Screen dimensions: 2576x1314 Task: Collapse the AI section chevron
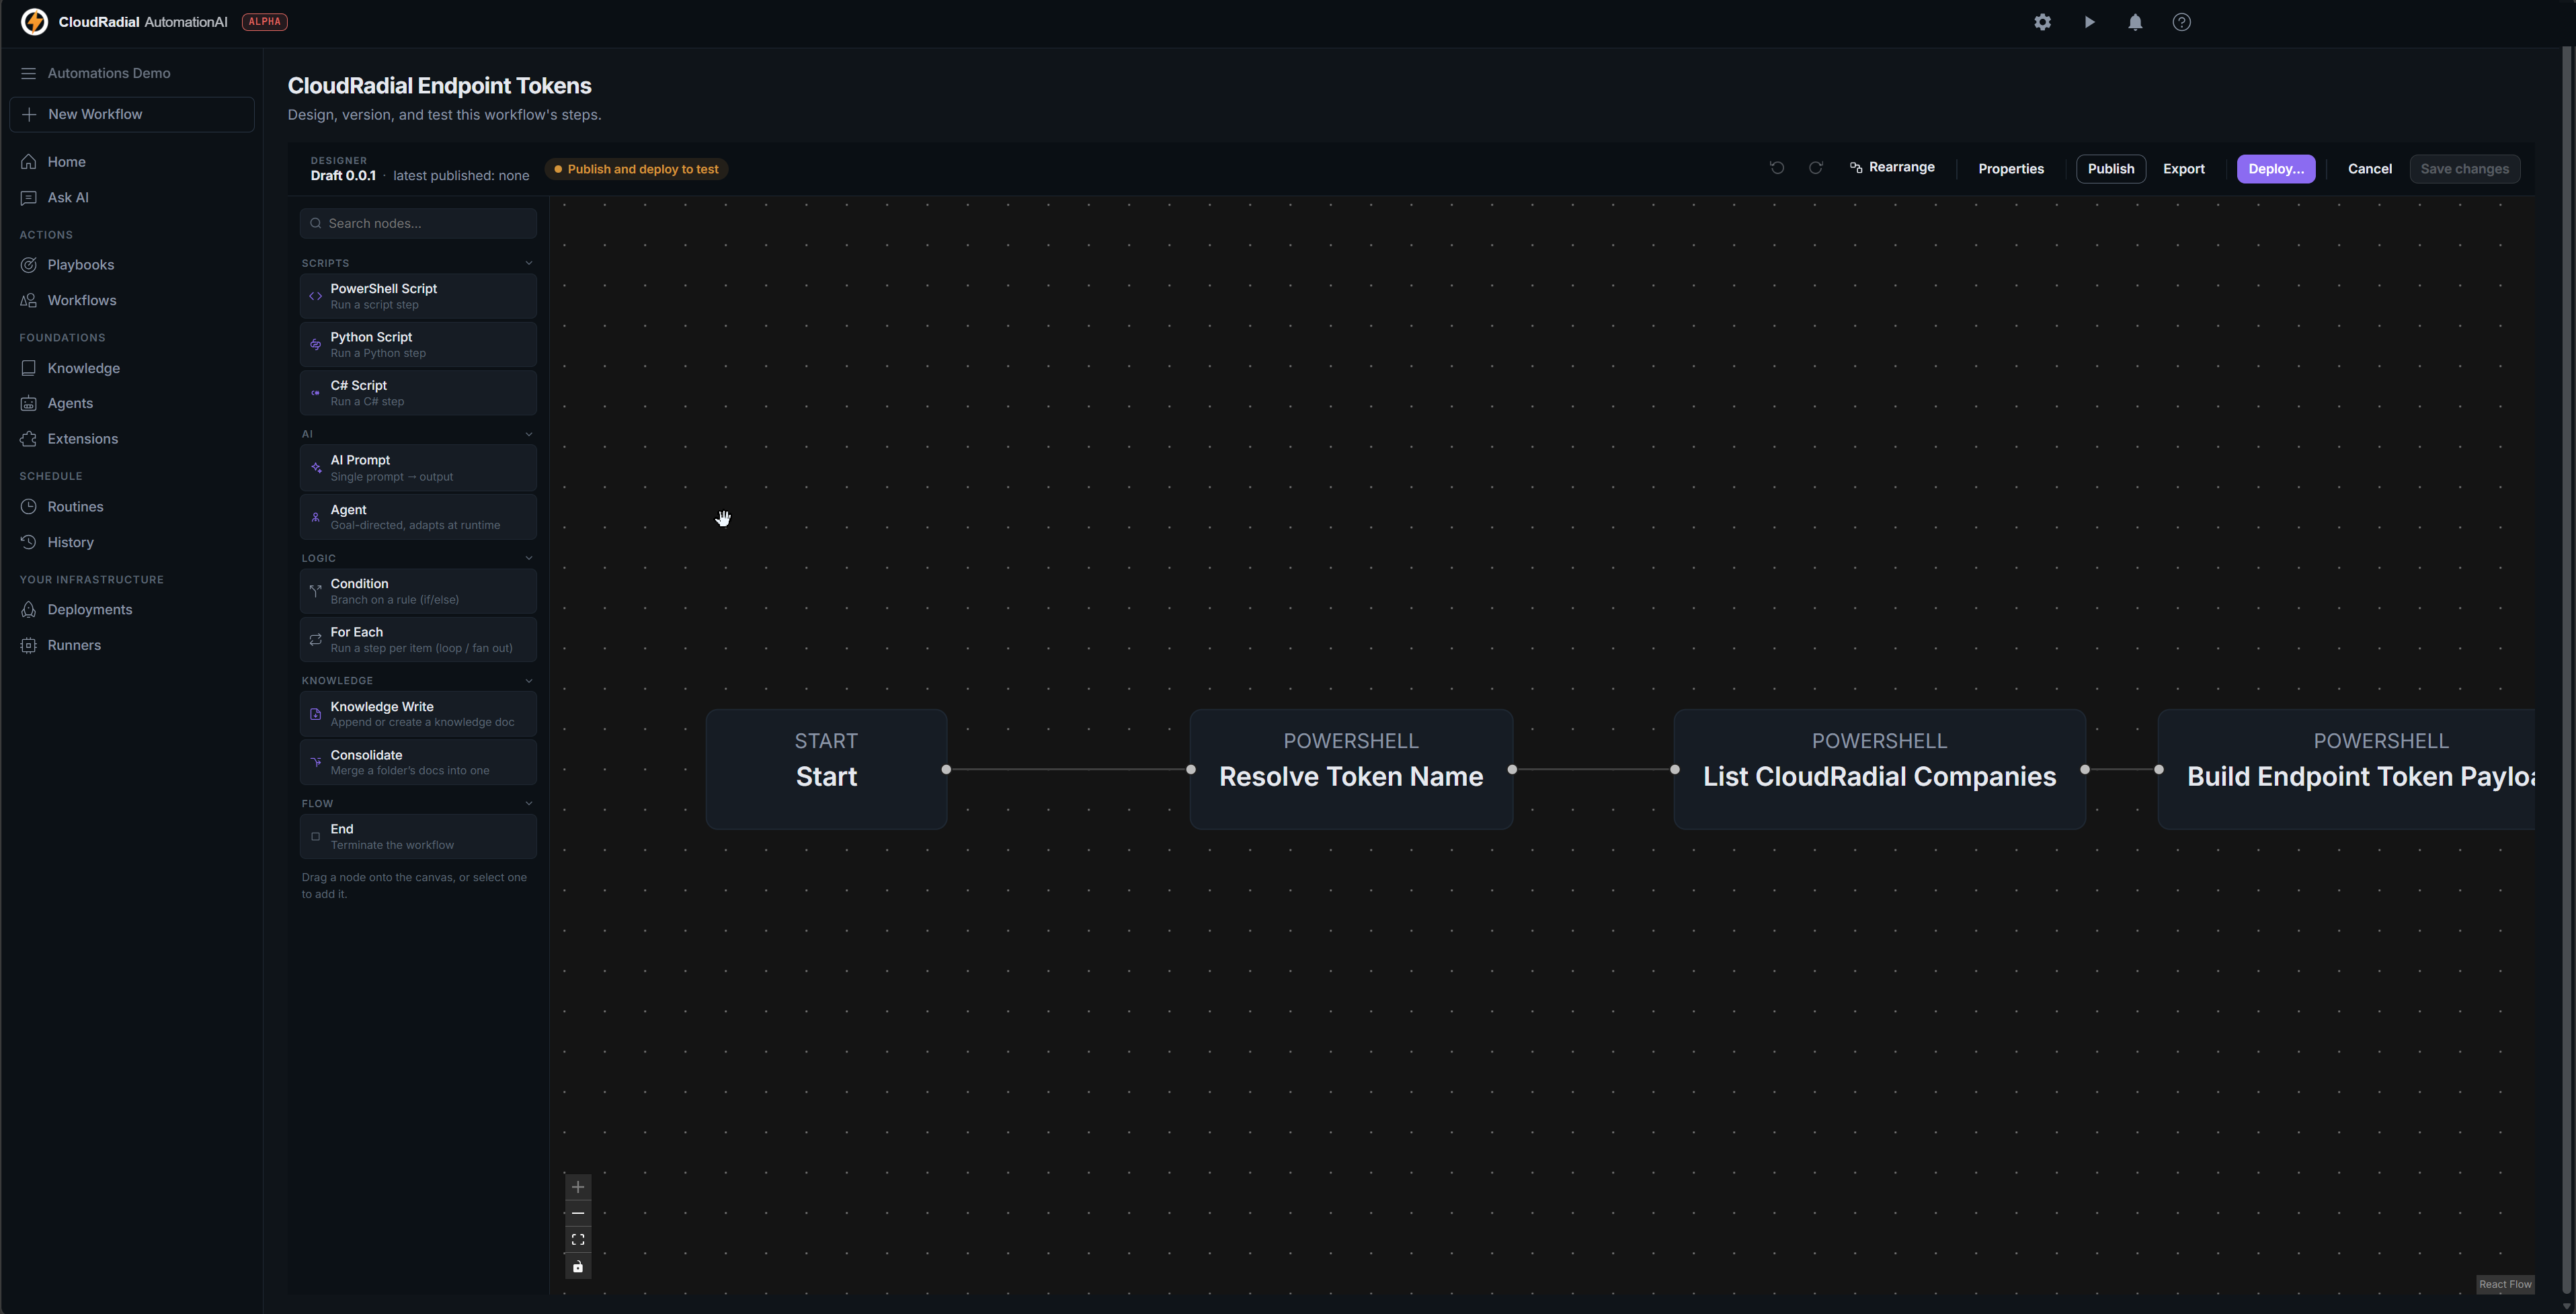coord(529,434)
